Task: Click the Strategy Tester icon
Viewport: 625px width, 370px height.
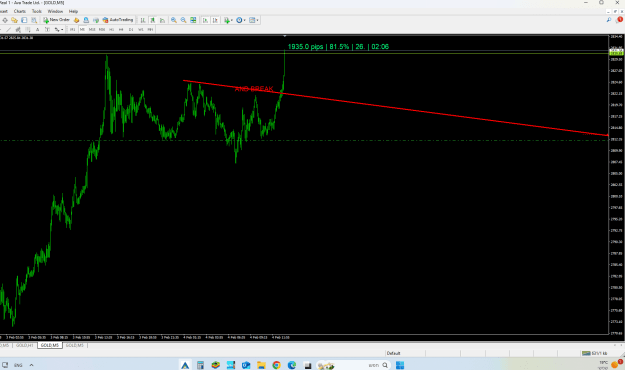Action: [96, 20]
